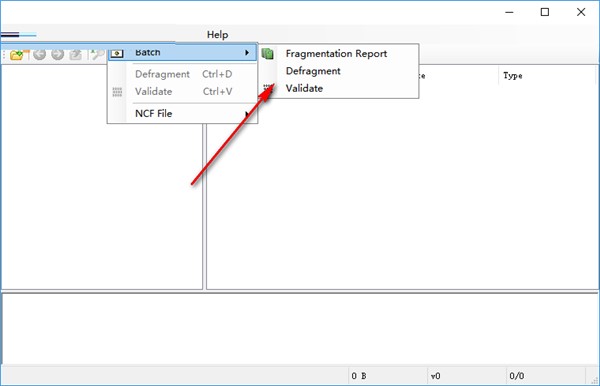Click the bottom log output panel

[x=300, y=328]
